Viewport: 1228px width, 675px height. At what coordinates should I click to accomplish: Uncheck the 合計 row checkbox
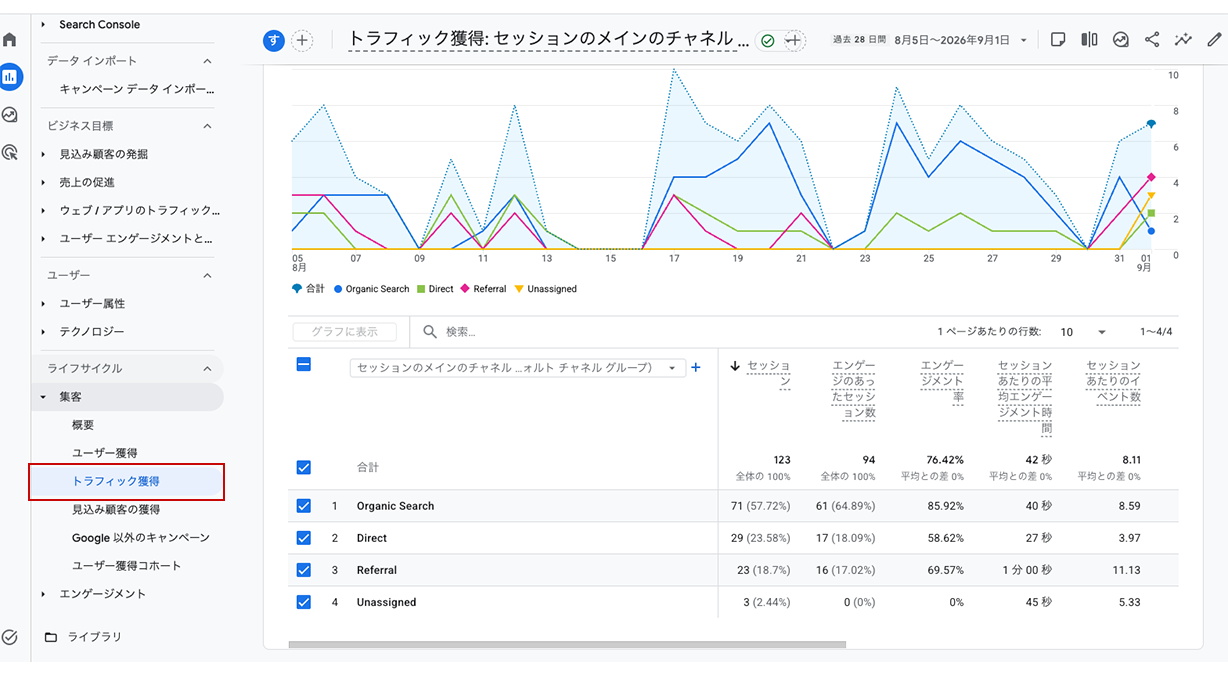(304, 467)
